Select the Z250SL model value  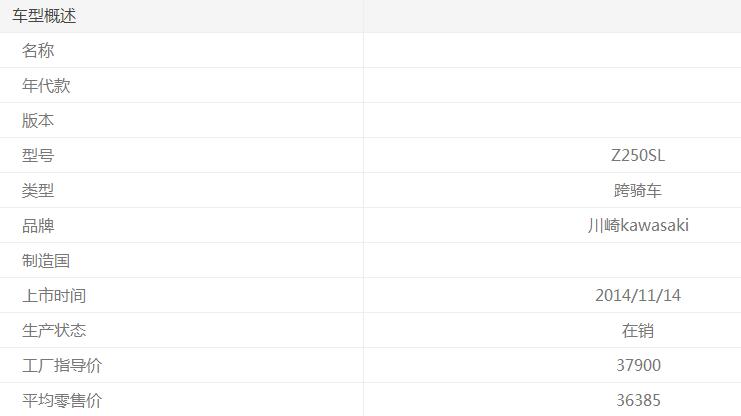tap(637, 156)
